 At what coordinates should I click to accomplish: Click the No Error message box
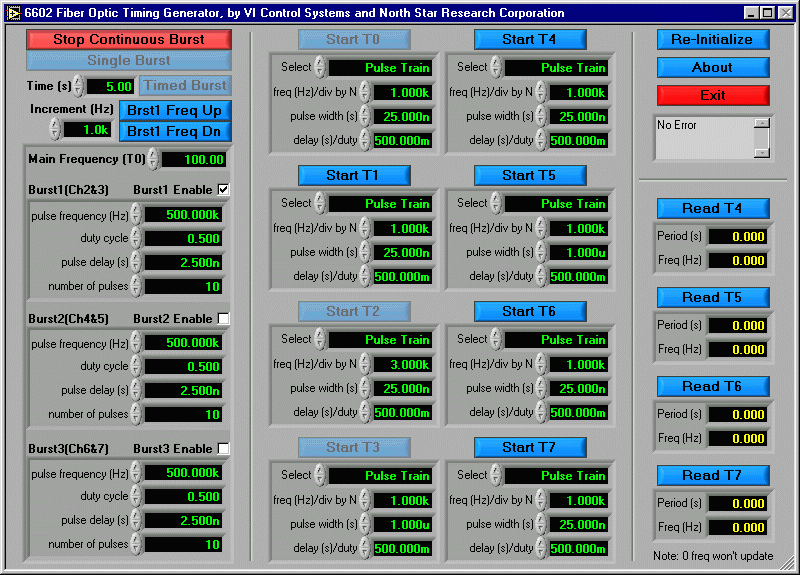[x=705, y=138]
